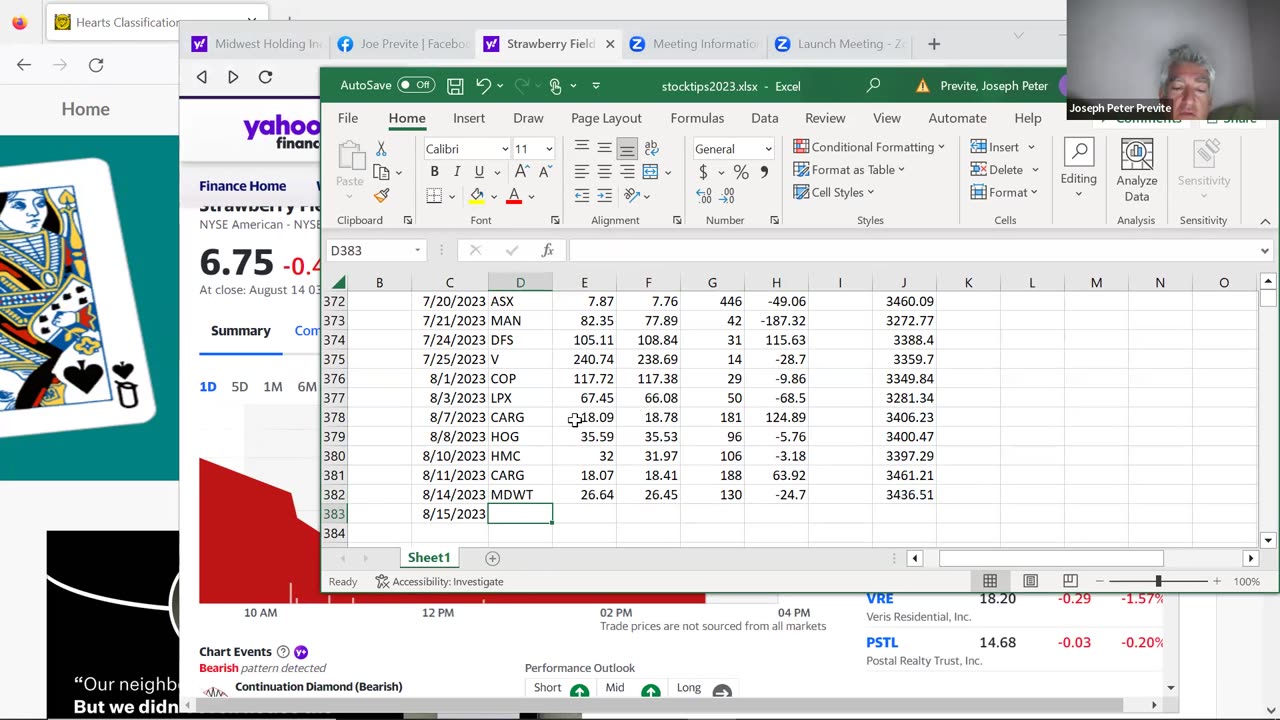Switch to Page Break Preview in status bar
Image resolution: width=1280 pixels, height=720 pixels.
(1070, 581)
